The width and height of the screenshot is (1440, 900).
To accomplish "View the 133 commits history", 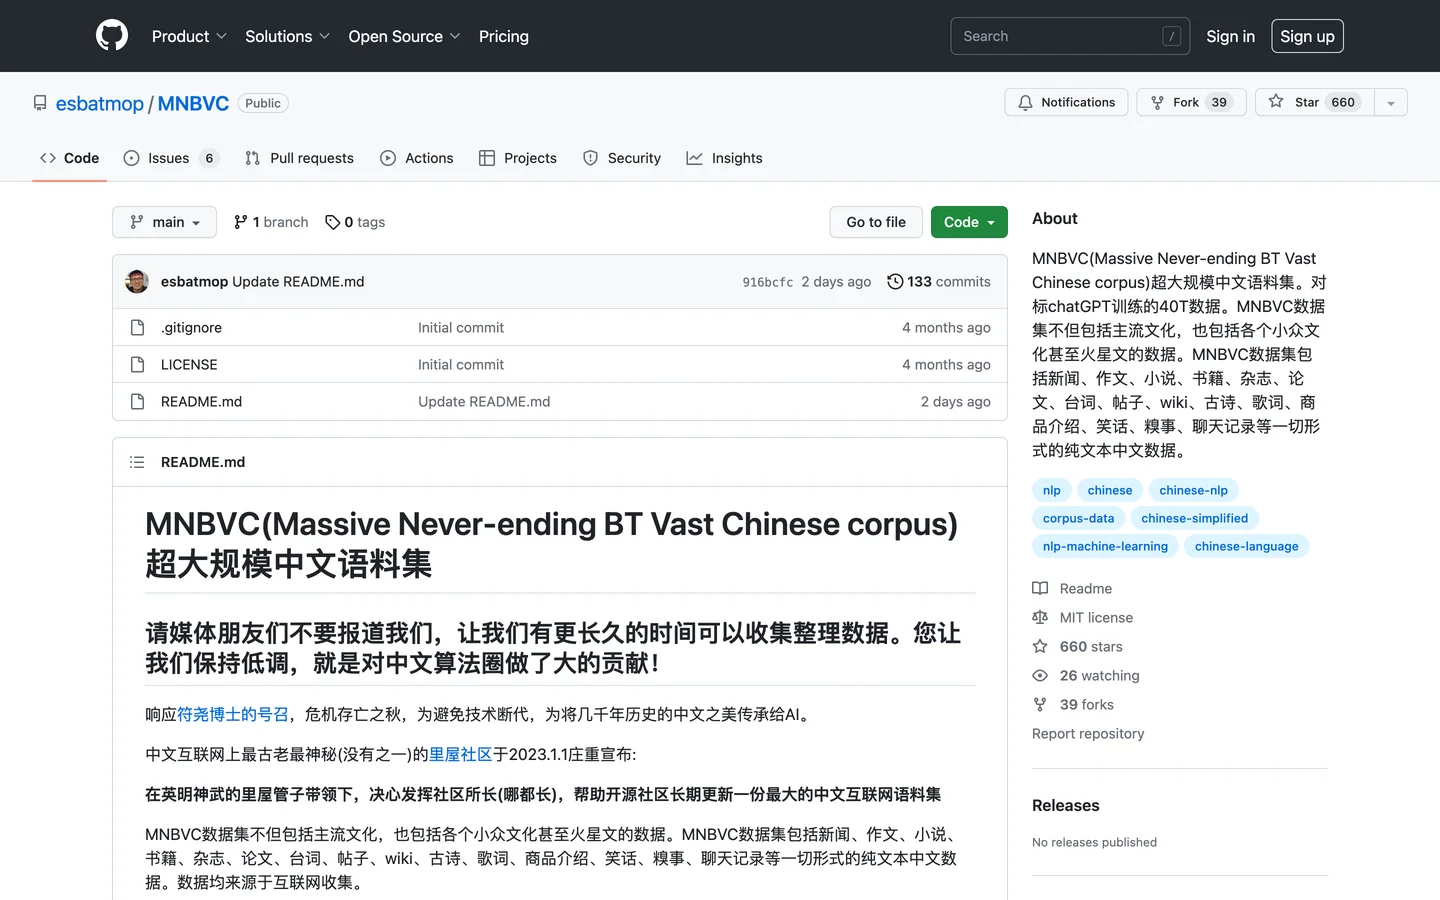I will (939, 282).
